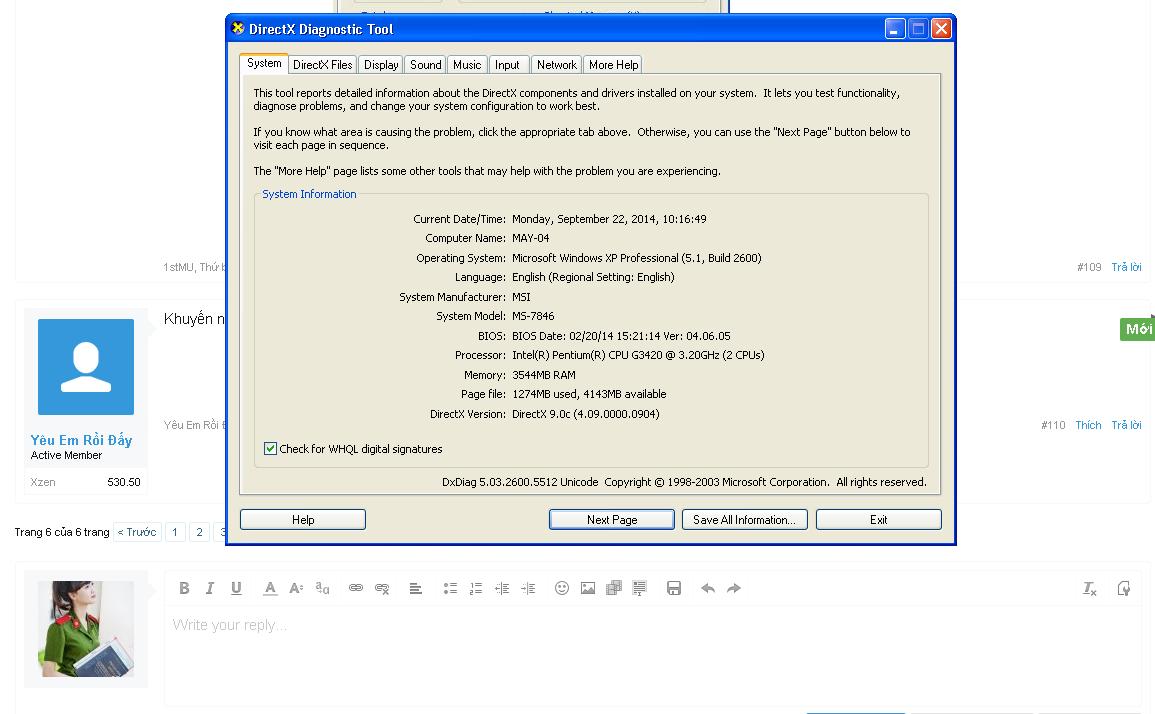Image resolution: width=1155 pixels, height=714 pixels.
Task: Open the text alignment dropdown
Action: point(416,588)
